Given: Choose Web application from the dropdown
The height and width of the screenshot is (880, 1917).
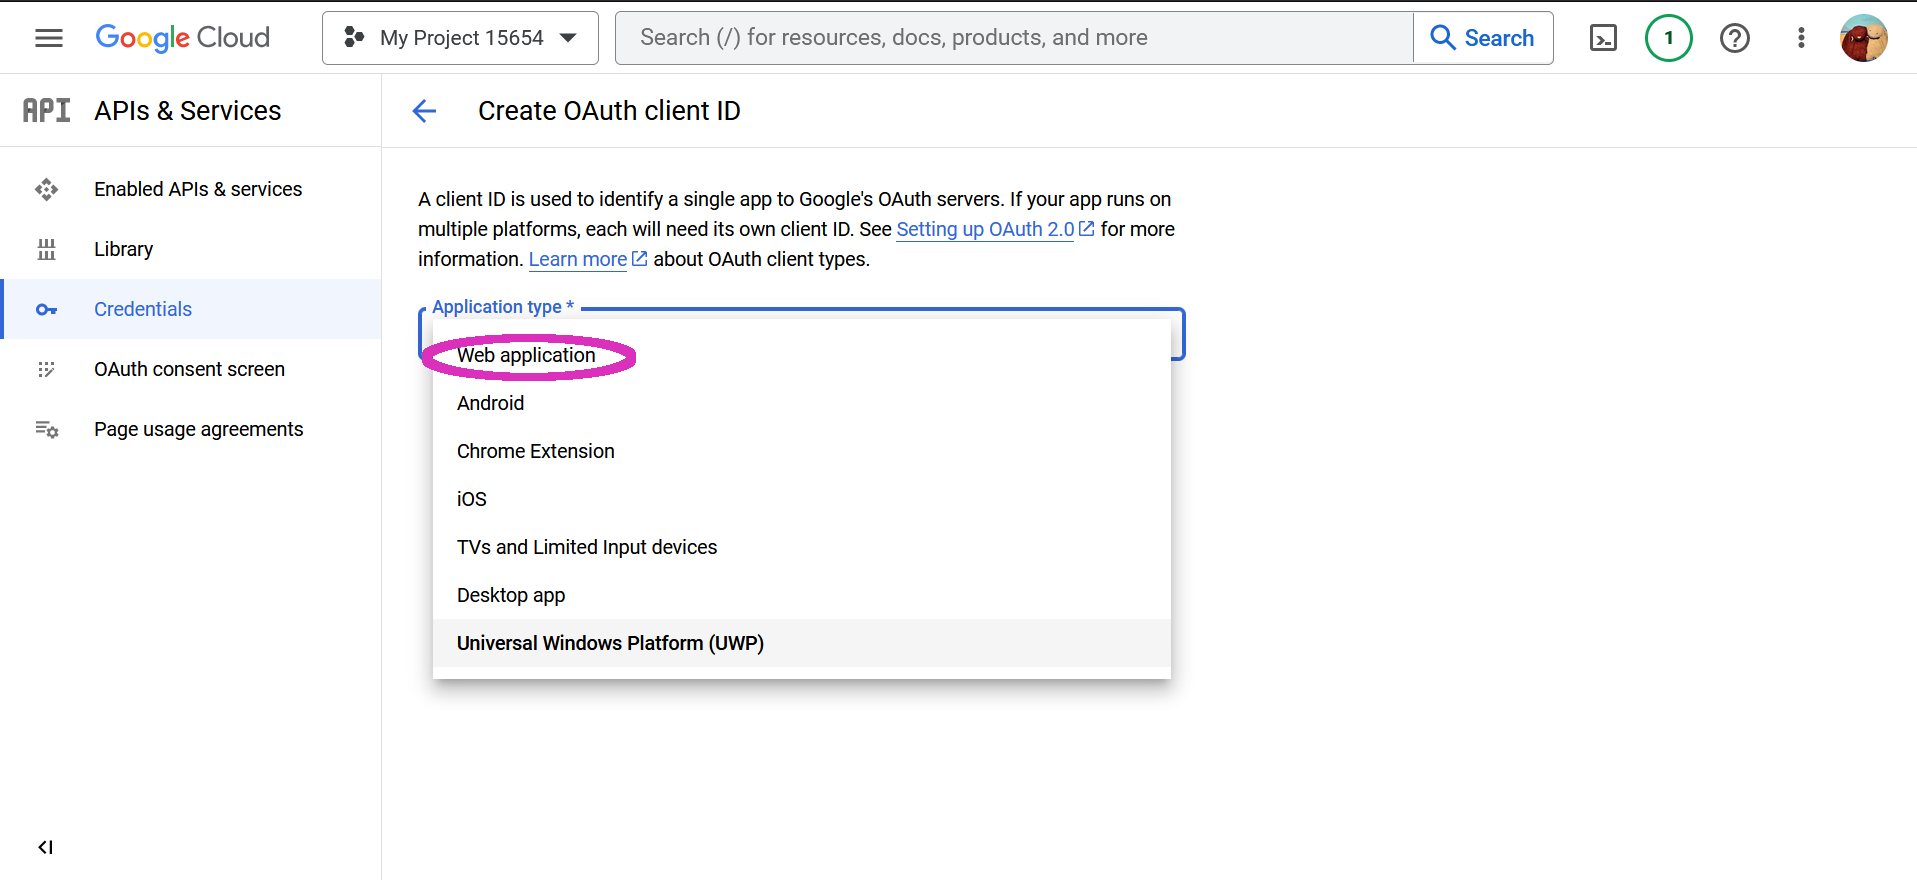Looking at the screenshot, I should point(801,355).
